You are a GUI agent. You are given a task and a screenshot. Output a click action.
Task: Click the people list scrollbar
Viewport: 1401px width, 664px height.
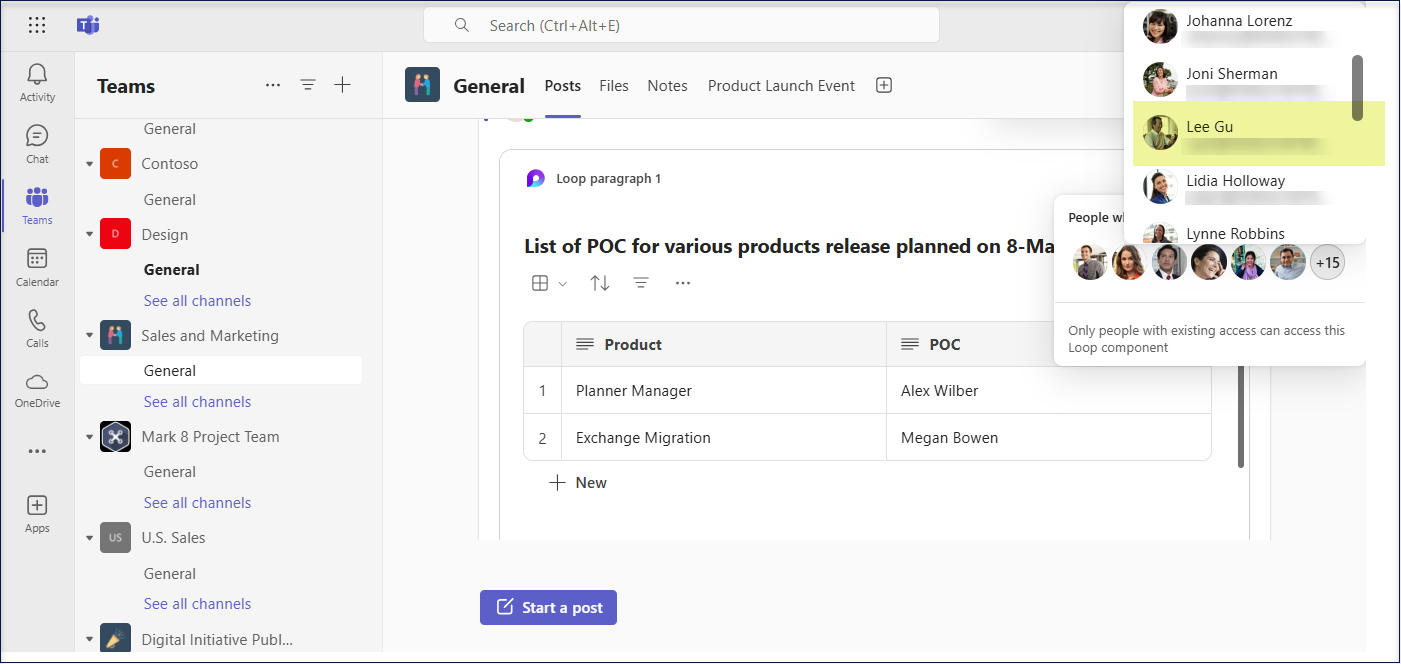click(x=1357, y=88)
